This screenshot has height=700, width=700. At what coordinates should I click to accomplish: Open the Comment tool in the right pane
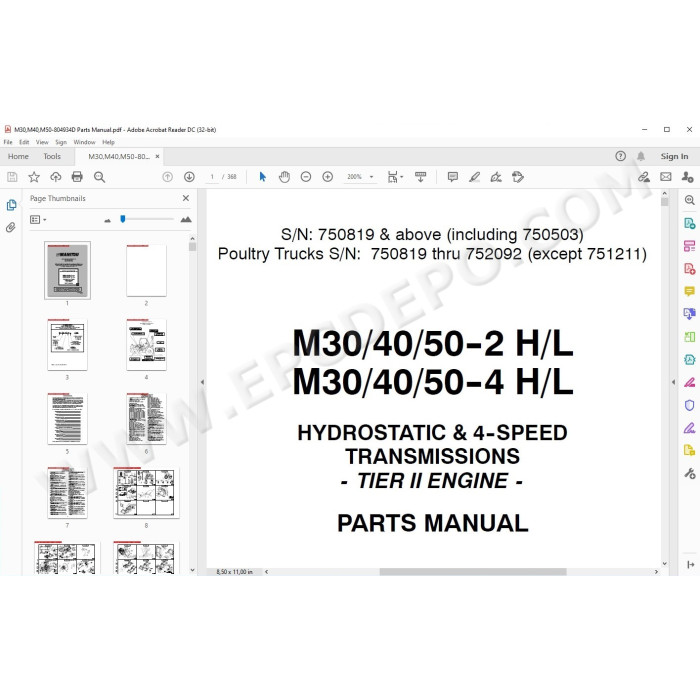[x=690, y=292]
